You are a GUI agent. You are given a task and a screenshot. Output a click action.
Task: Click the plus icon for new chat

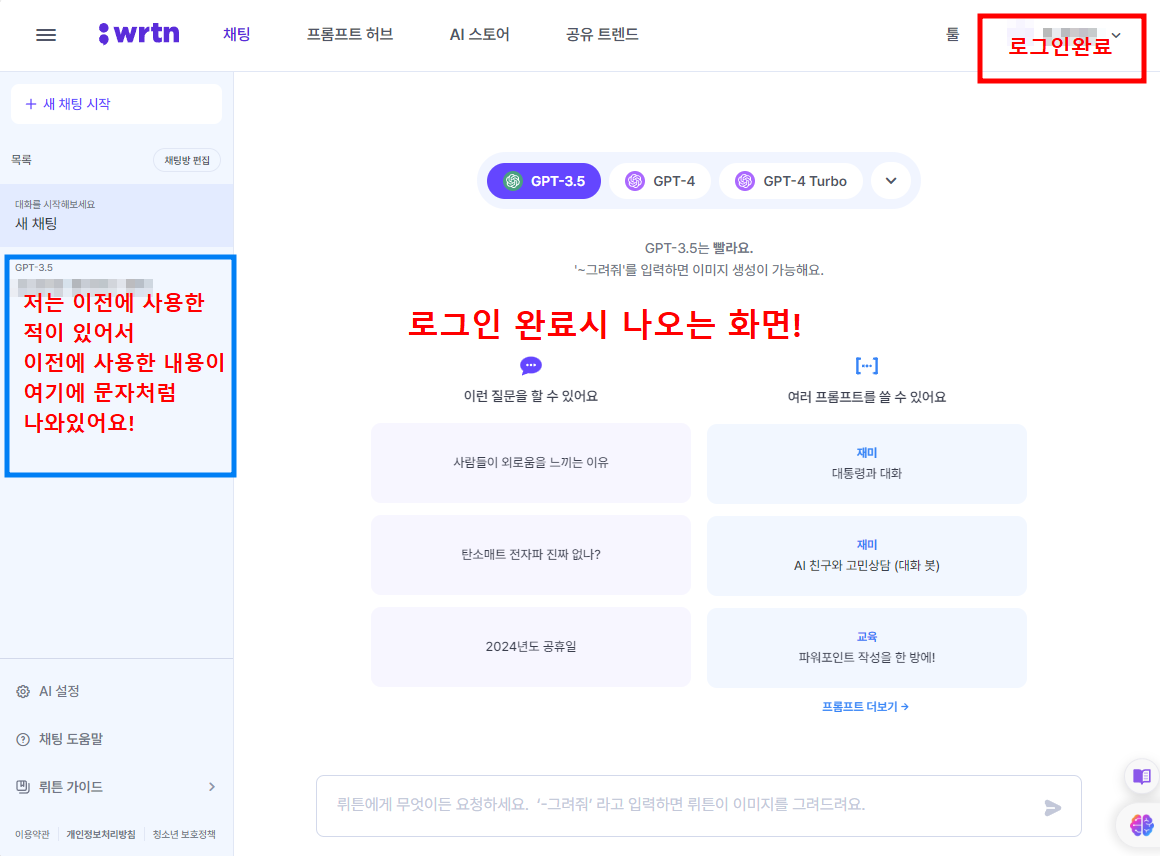[30, 104]
